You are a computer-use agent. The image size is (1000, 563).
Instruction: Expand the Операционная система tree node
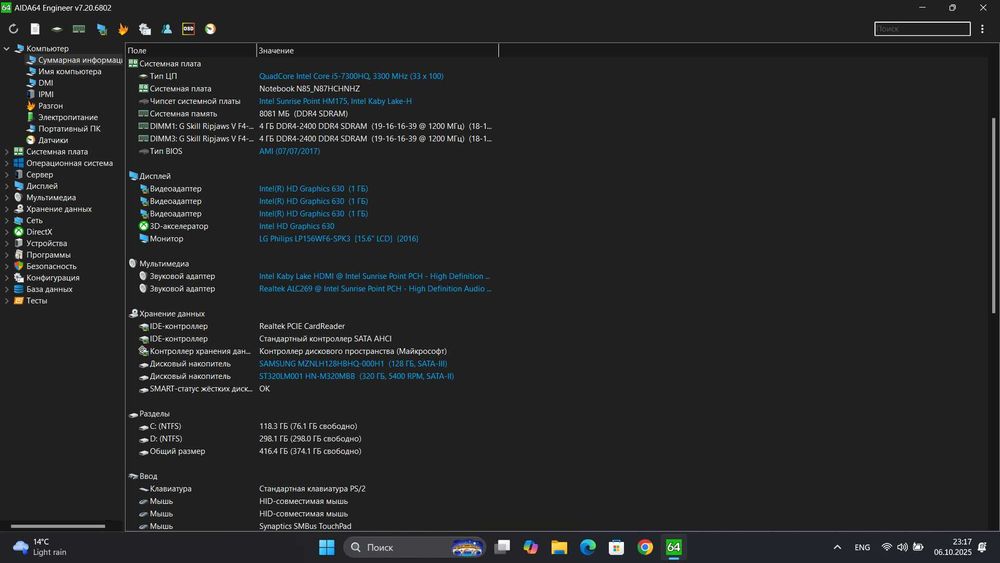pos(6,163)
